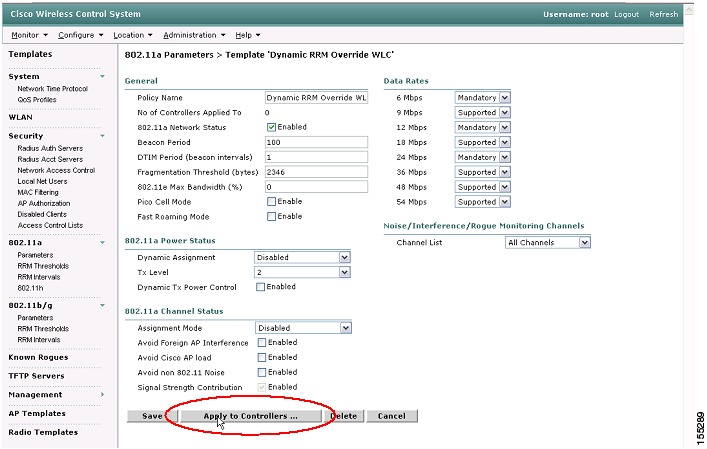
Task: Open the Monitor menu
Action: pyautogui.click(x=29, y=35)
